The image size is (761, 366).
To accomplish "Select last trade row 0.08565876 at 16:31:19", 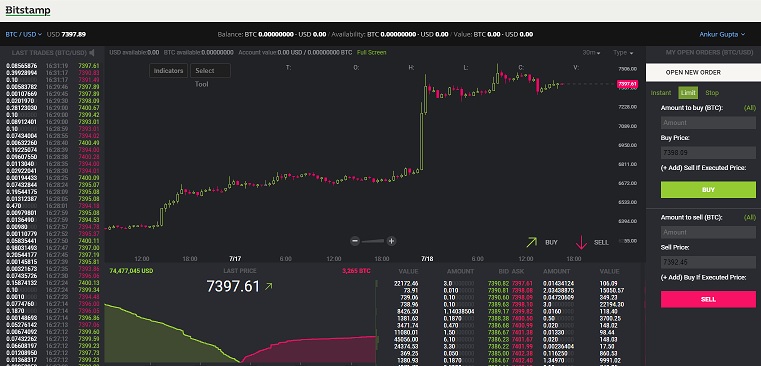I will click(52, 66).
